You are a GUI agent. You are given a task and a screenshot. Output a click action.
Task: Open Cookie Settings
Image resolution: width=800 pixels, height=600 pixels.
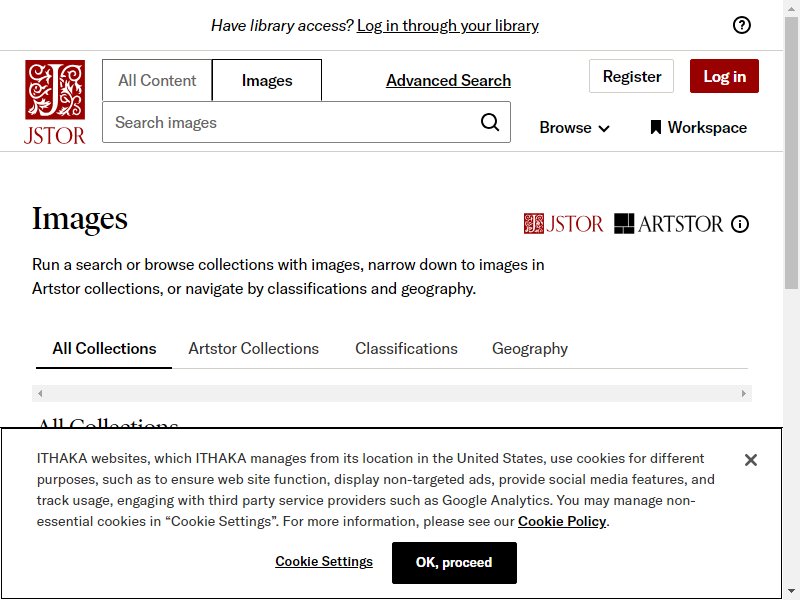(x=324, y=561)
